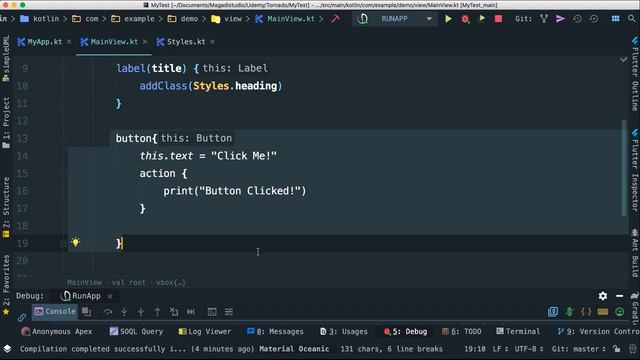Close the MyApp.kt tab

point(69,42)
